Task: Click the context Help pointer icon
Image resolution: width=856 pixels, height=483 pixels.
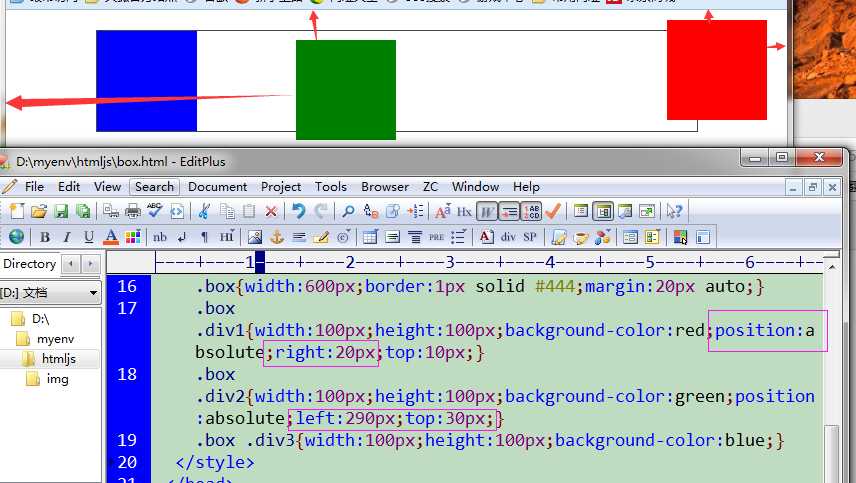Action: (675, 211)
